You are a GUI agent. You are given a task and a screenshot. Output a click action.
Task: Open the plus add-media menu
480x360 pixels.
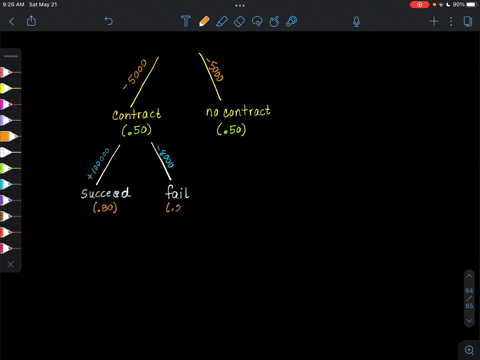[434, 22]
